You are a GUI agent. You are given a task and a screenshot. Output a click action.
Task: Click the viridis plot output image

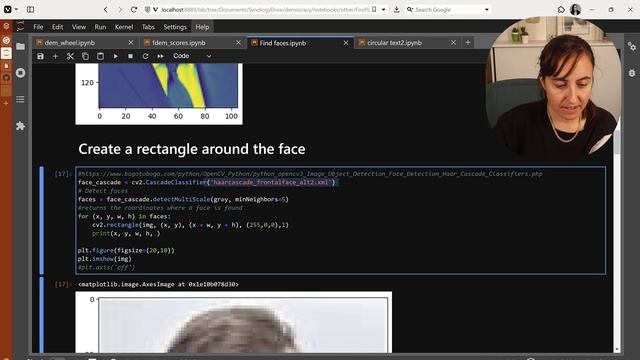pos(159,94)
